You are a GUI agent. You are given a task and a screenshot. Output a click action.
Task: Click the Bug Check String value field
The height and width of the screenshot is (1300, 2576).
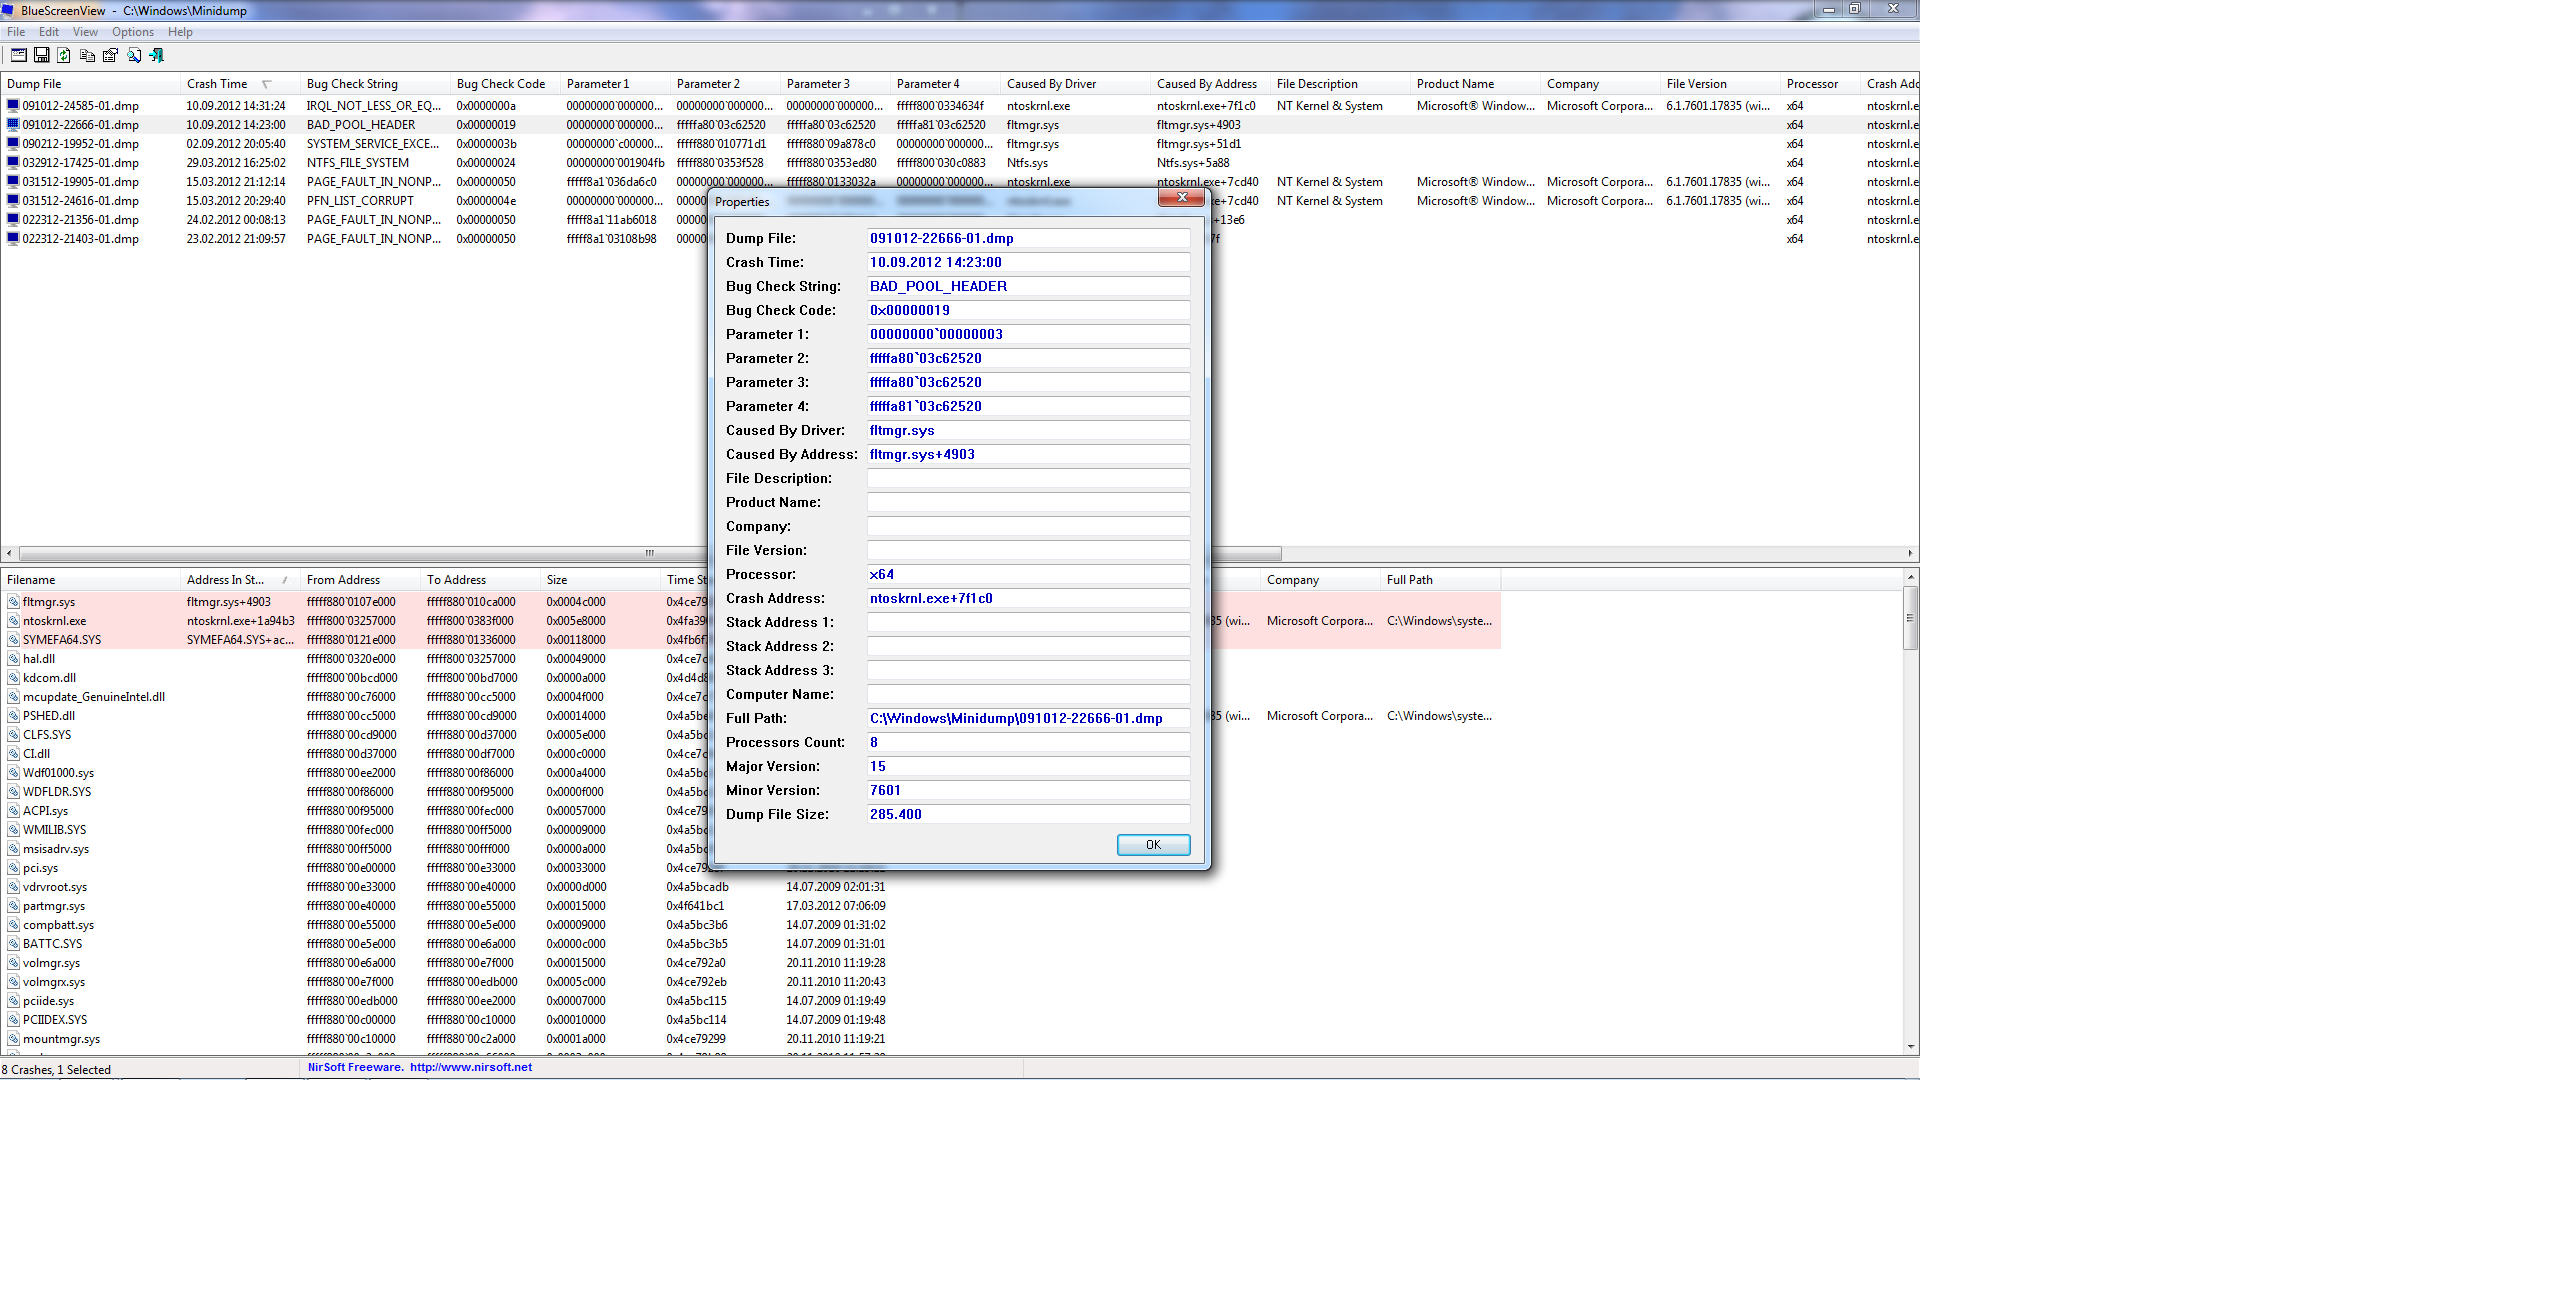1028,286
